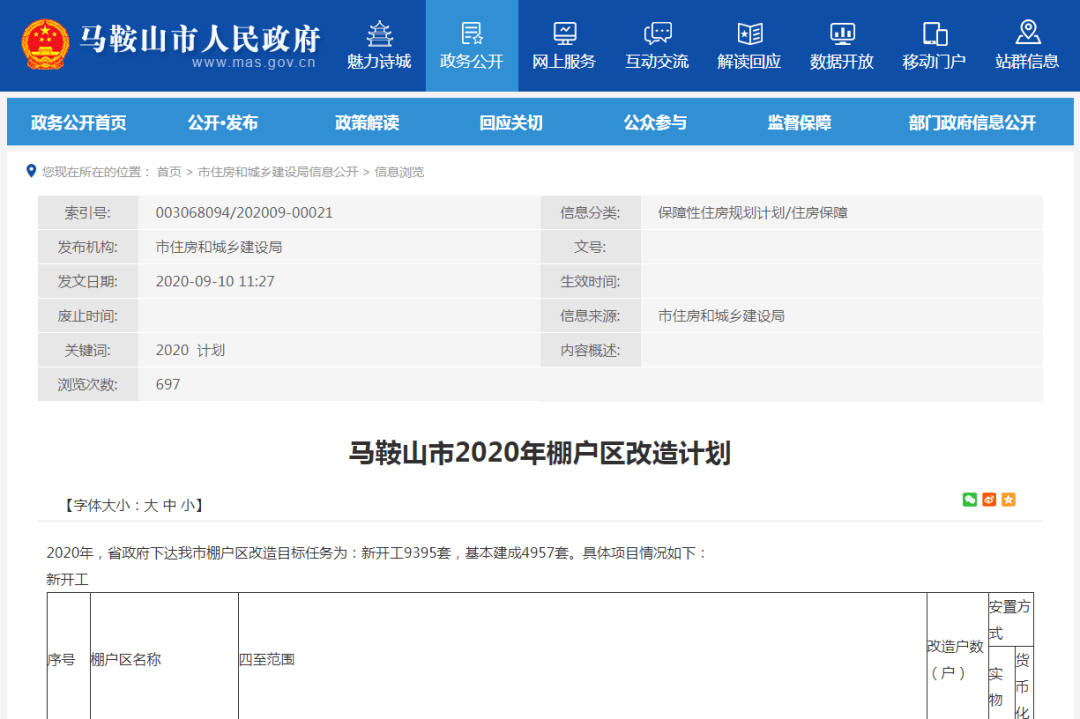Image resolution: width=1080 pixels, height=719 pixels.
Task: Open 监督保障 from the navigation bar
Action: pos(797,122)
